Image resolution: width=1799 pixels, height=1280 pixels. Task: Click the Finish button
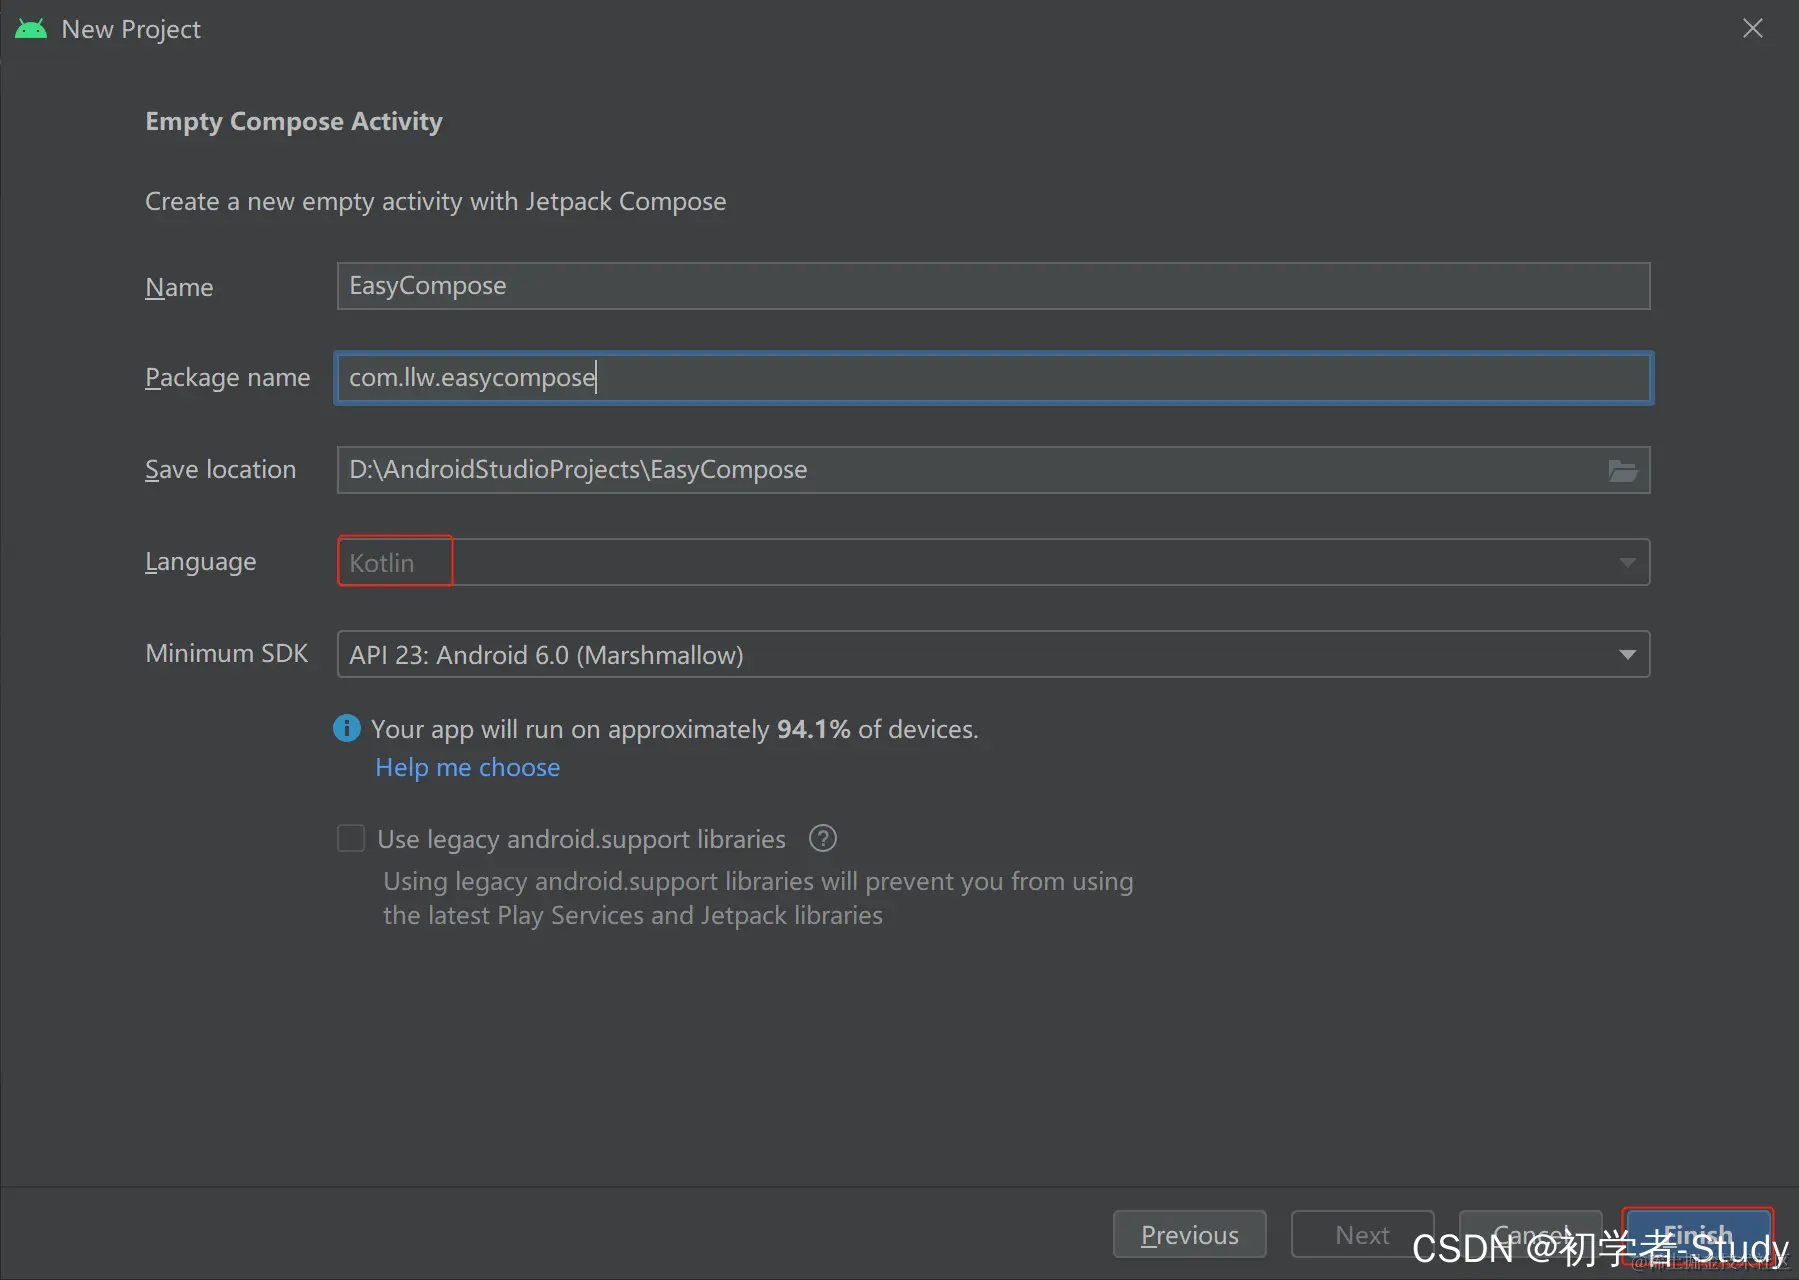1697,1235
